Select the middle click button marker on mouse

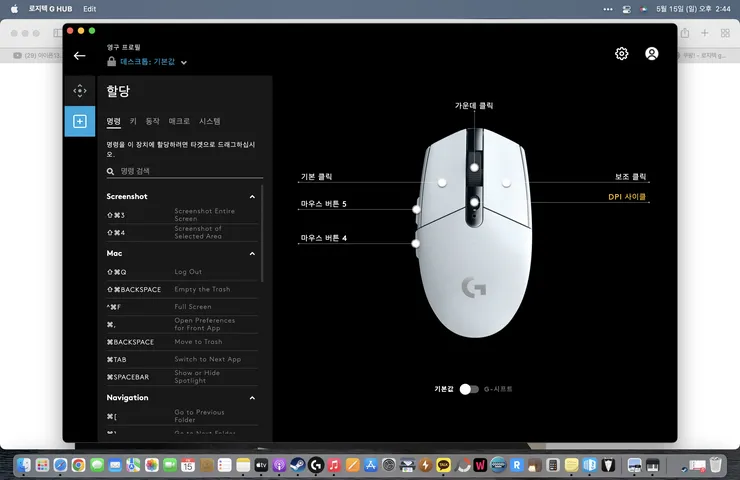pos(474,168)
